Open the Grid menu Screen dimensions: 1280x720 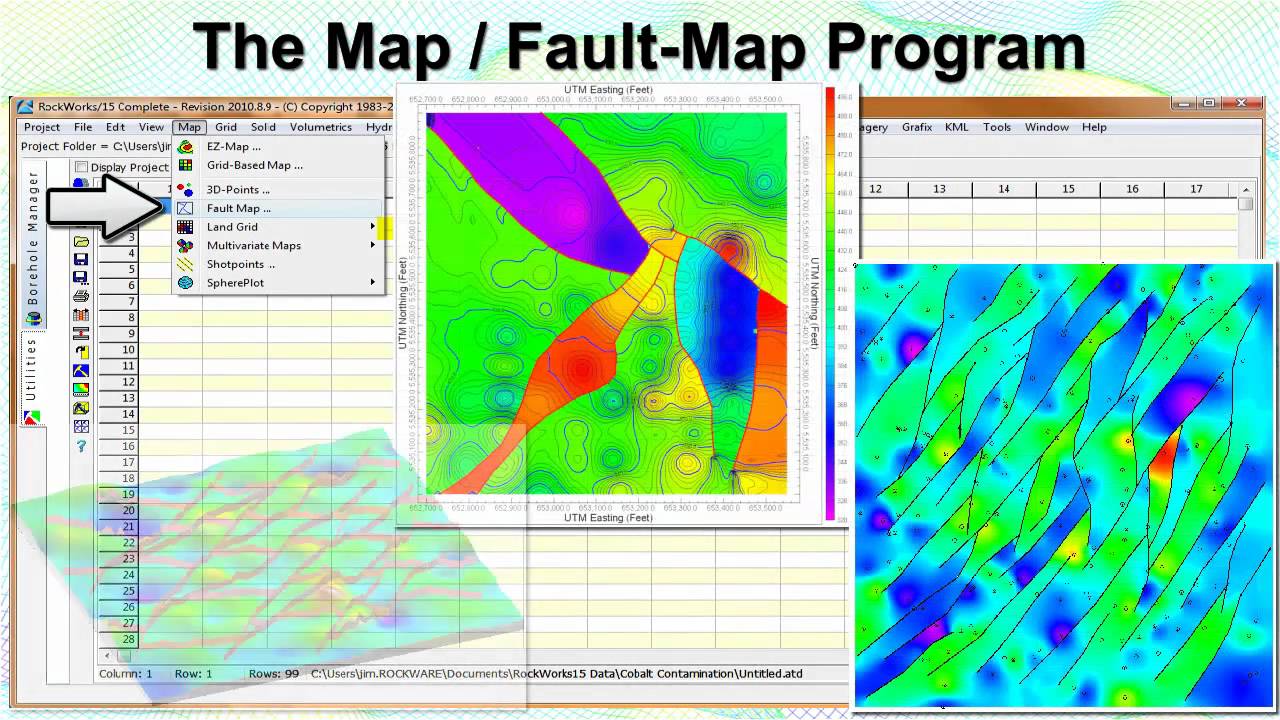point(226,127)
